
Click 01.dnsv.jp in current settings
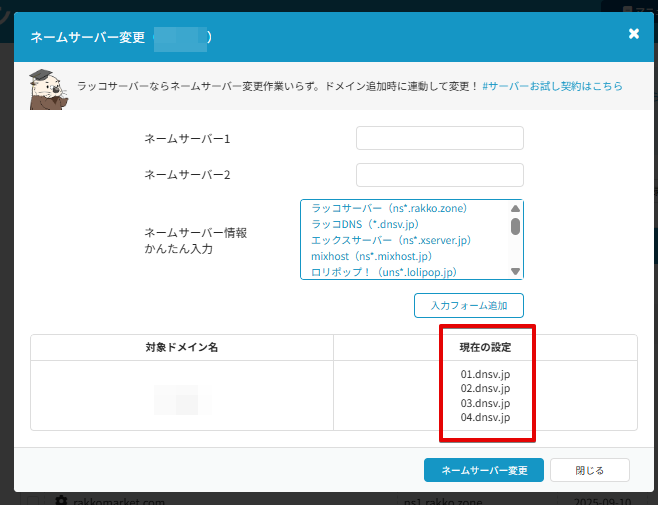[486, 374]
